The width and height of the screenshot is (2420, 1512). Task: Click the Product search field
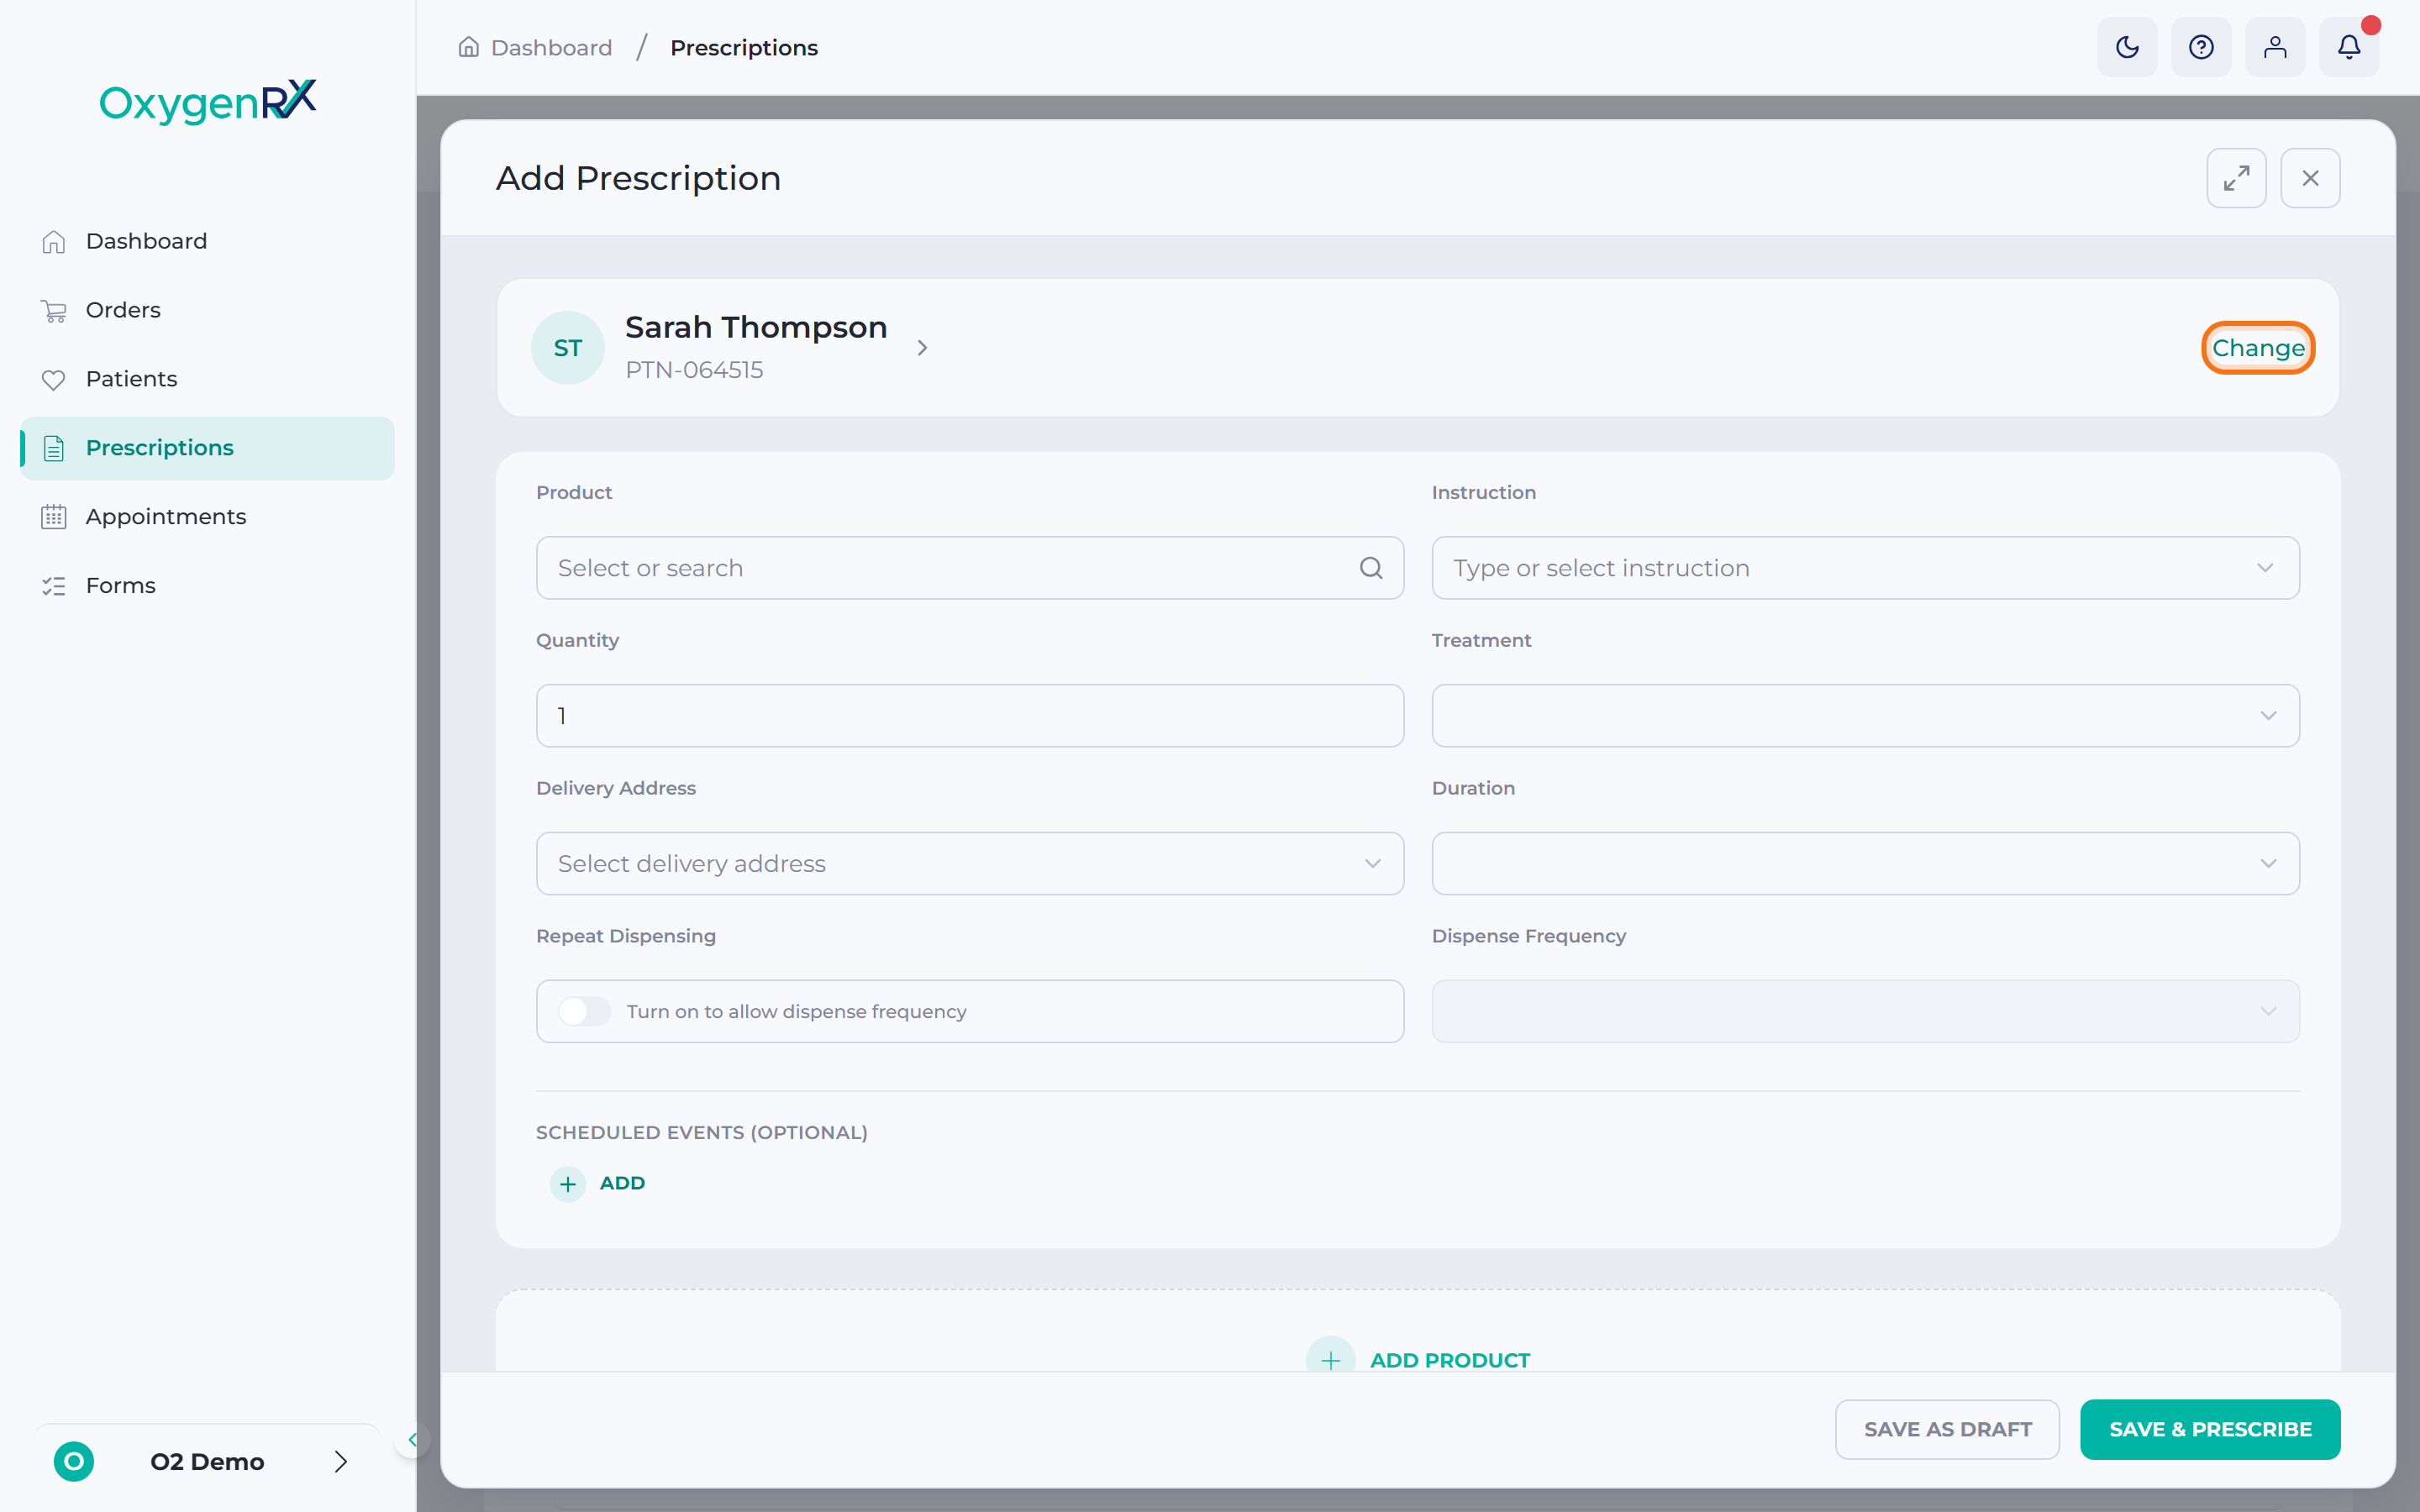click(970, 568)
